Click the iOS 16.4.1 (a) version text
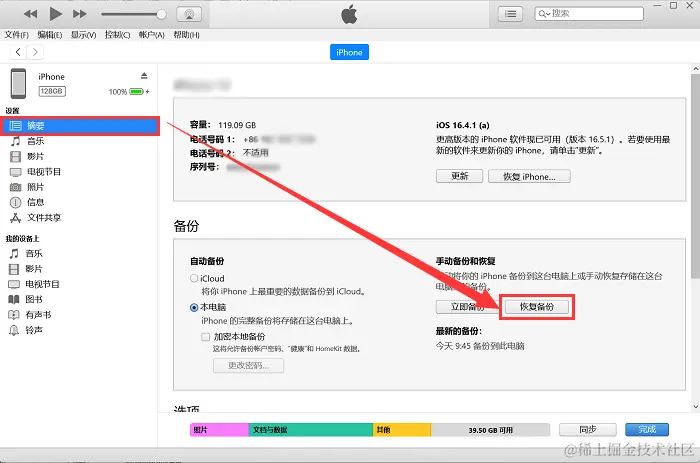This screenshot has width=700, height=463. click(x=462, y=125)
